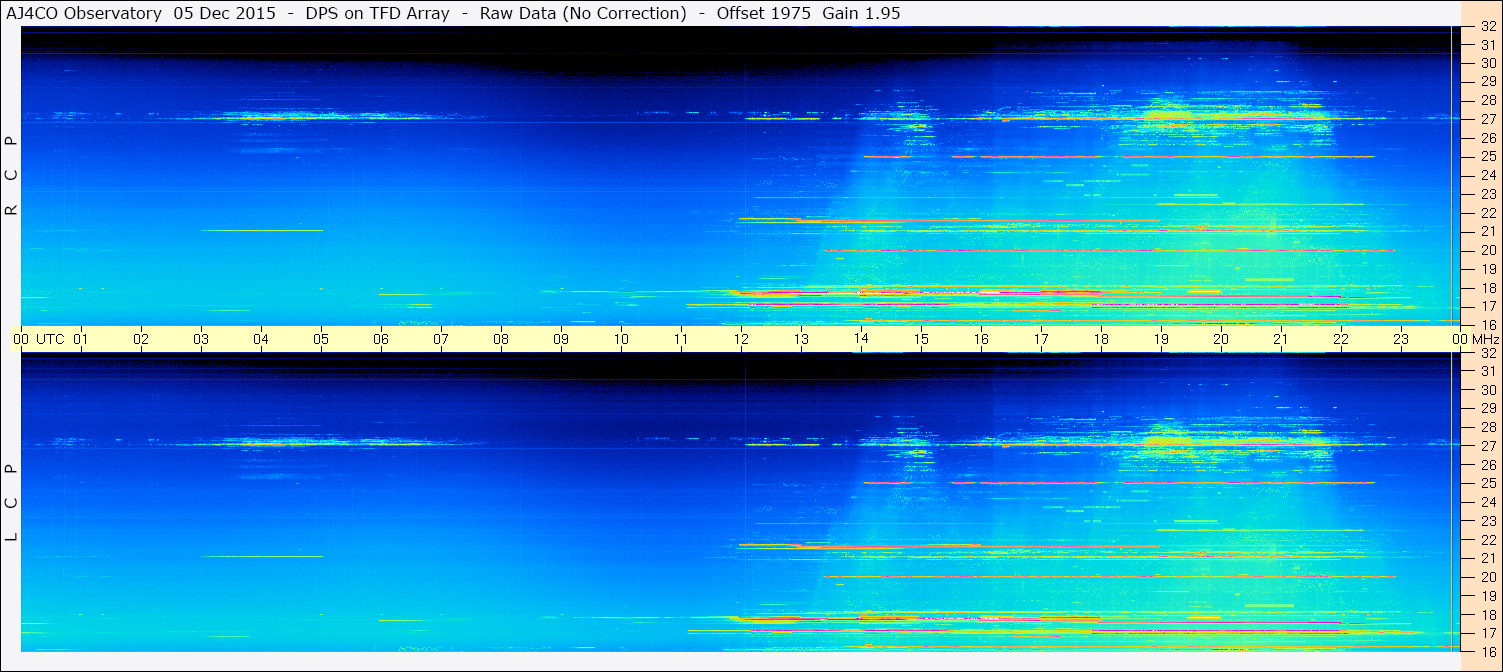This screenshot has width=1503, height=672.
Task: Select the 01 hour marker on the time axis
Action: [81, 339]
